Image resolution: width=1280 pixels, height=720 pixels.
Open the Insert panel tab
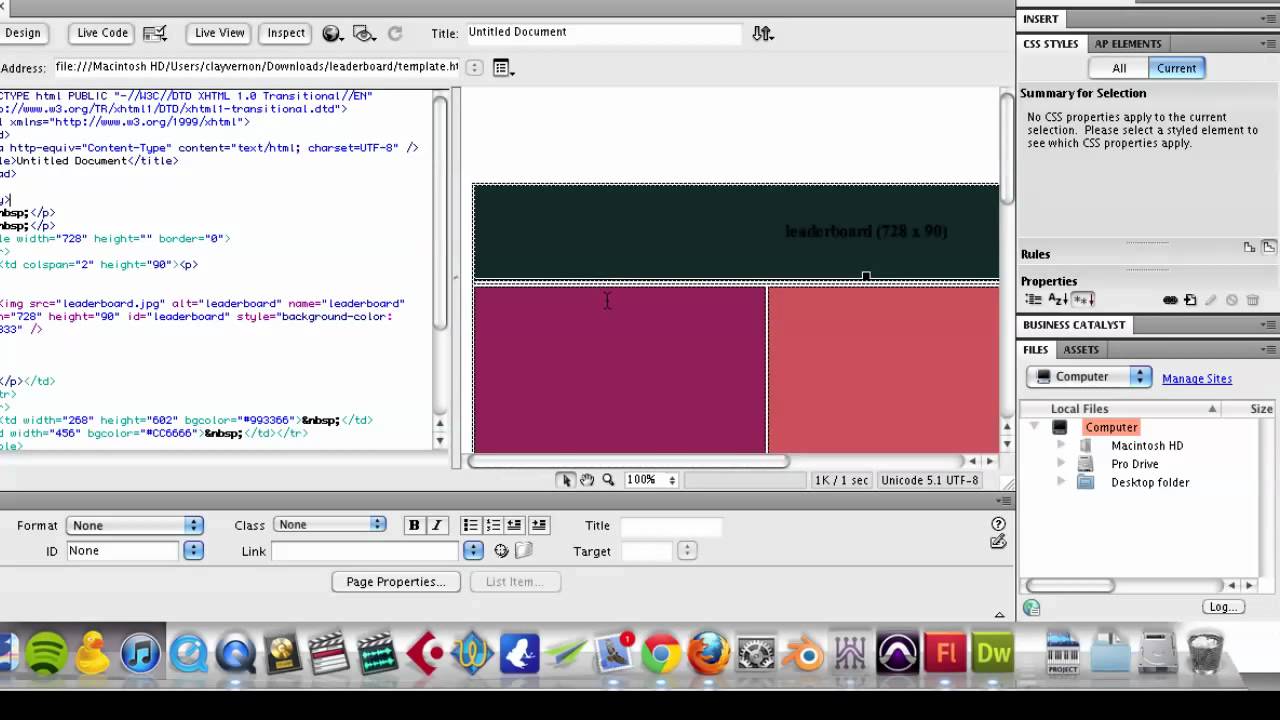click(x=1040, y=19)
